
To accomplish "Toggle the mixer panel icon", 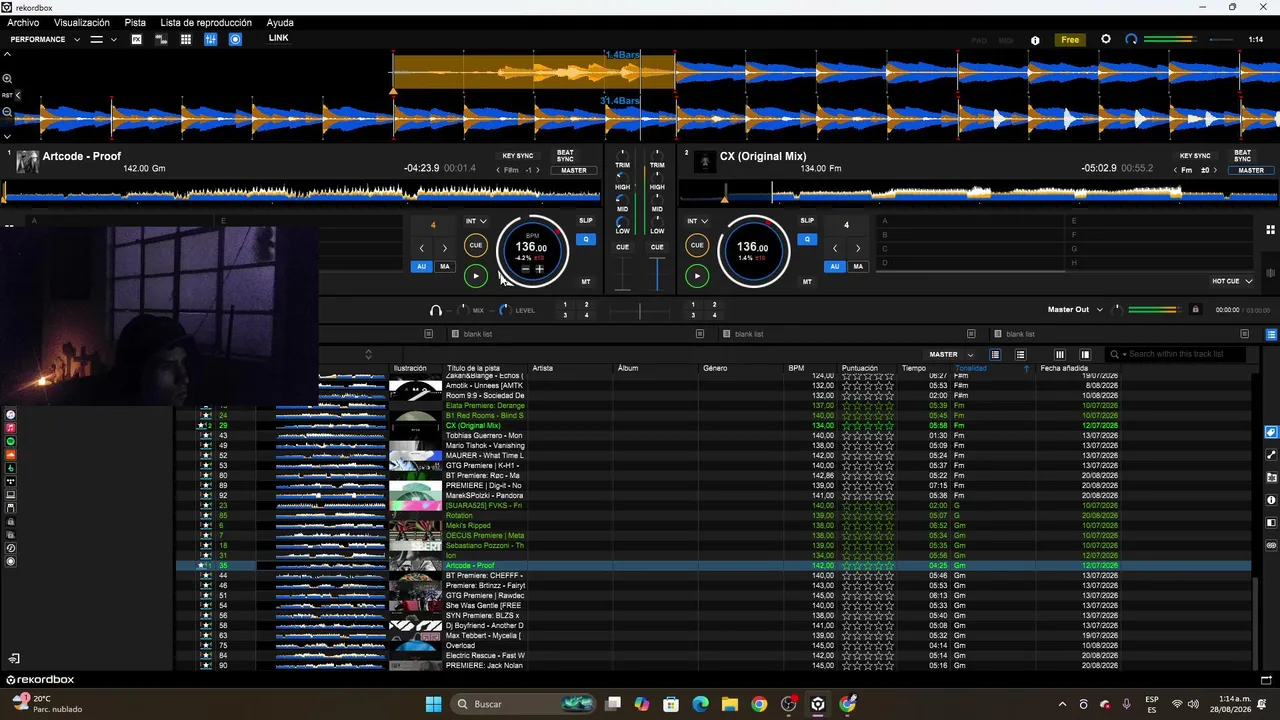I will (211, 39).
